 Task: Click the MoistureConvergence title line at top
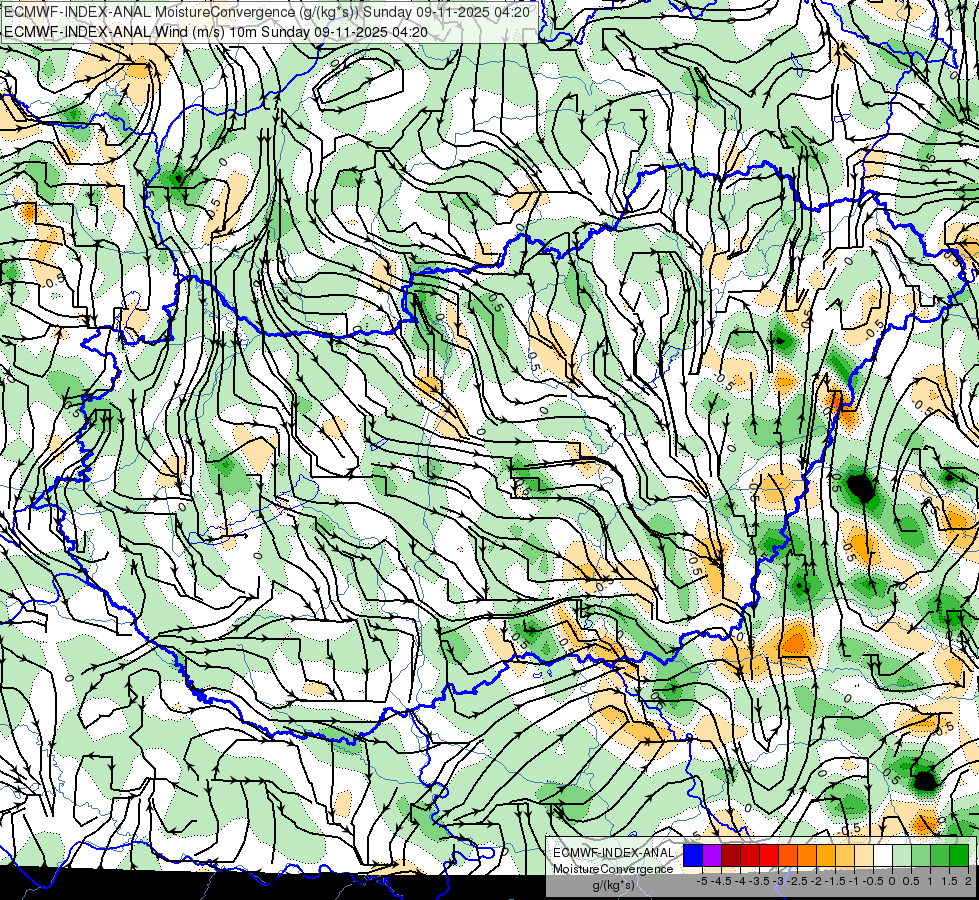point(267,12)
